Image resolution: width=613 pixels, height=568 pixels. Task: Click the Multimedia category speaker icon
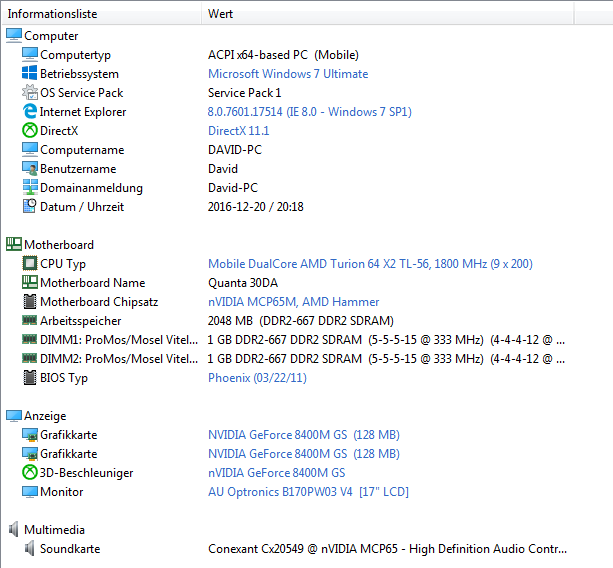pos(14,529)
